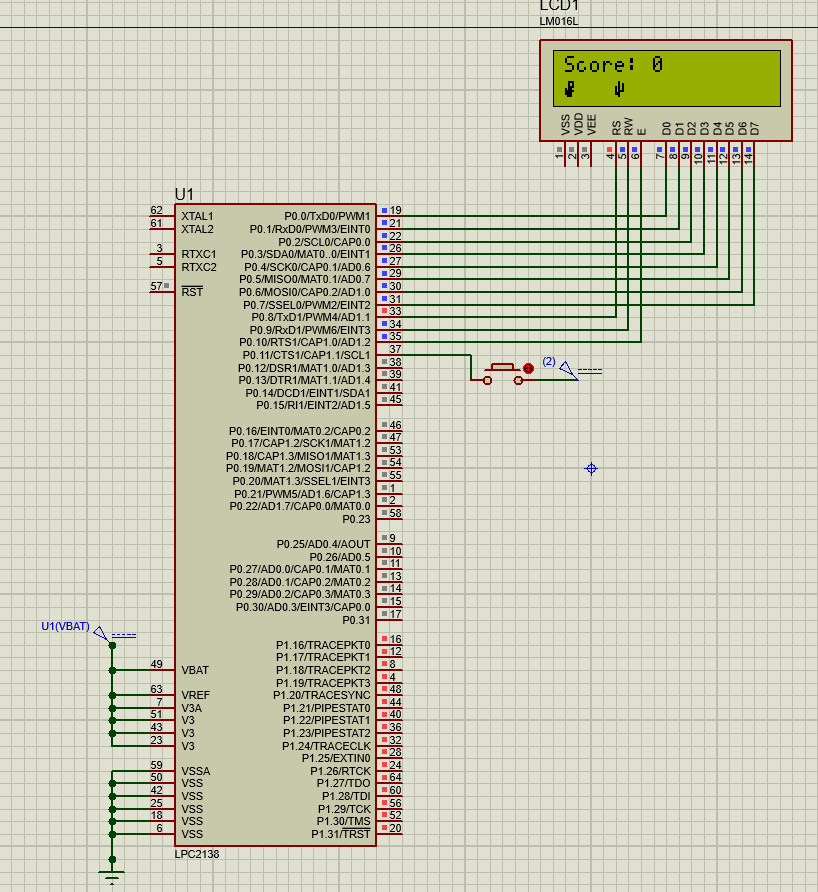
Task: Click the RST pin name on U1
Action: tap(192, 292)
